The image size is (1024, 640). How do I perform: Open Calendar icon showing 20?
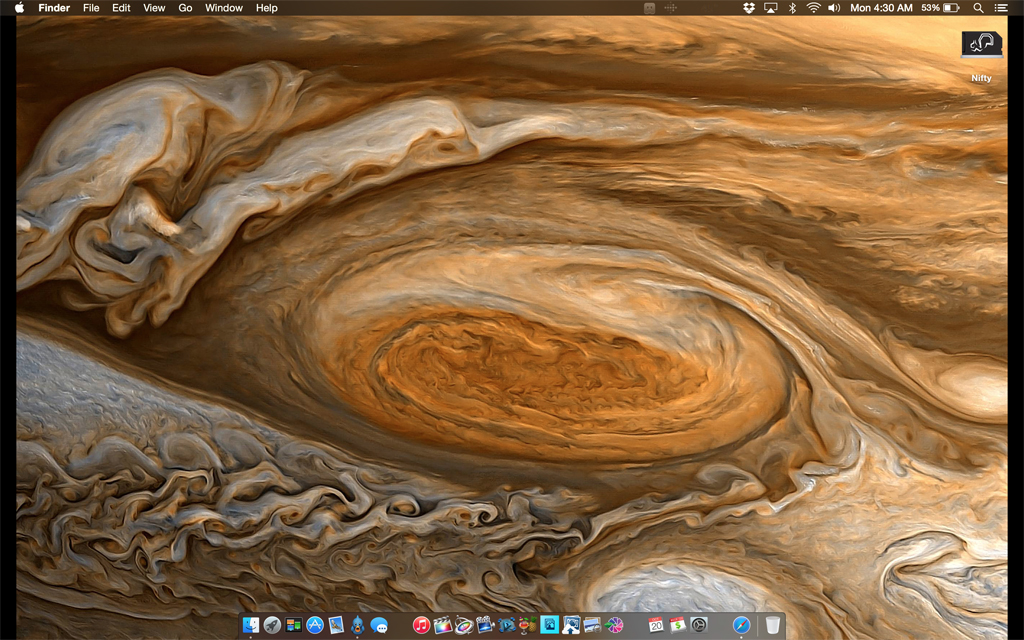tap(656, 625)
